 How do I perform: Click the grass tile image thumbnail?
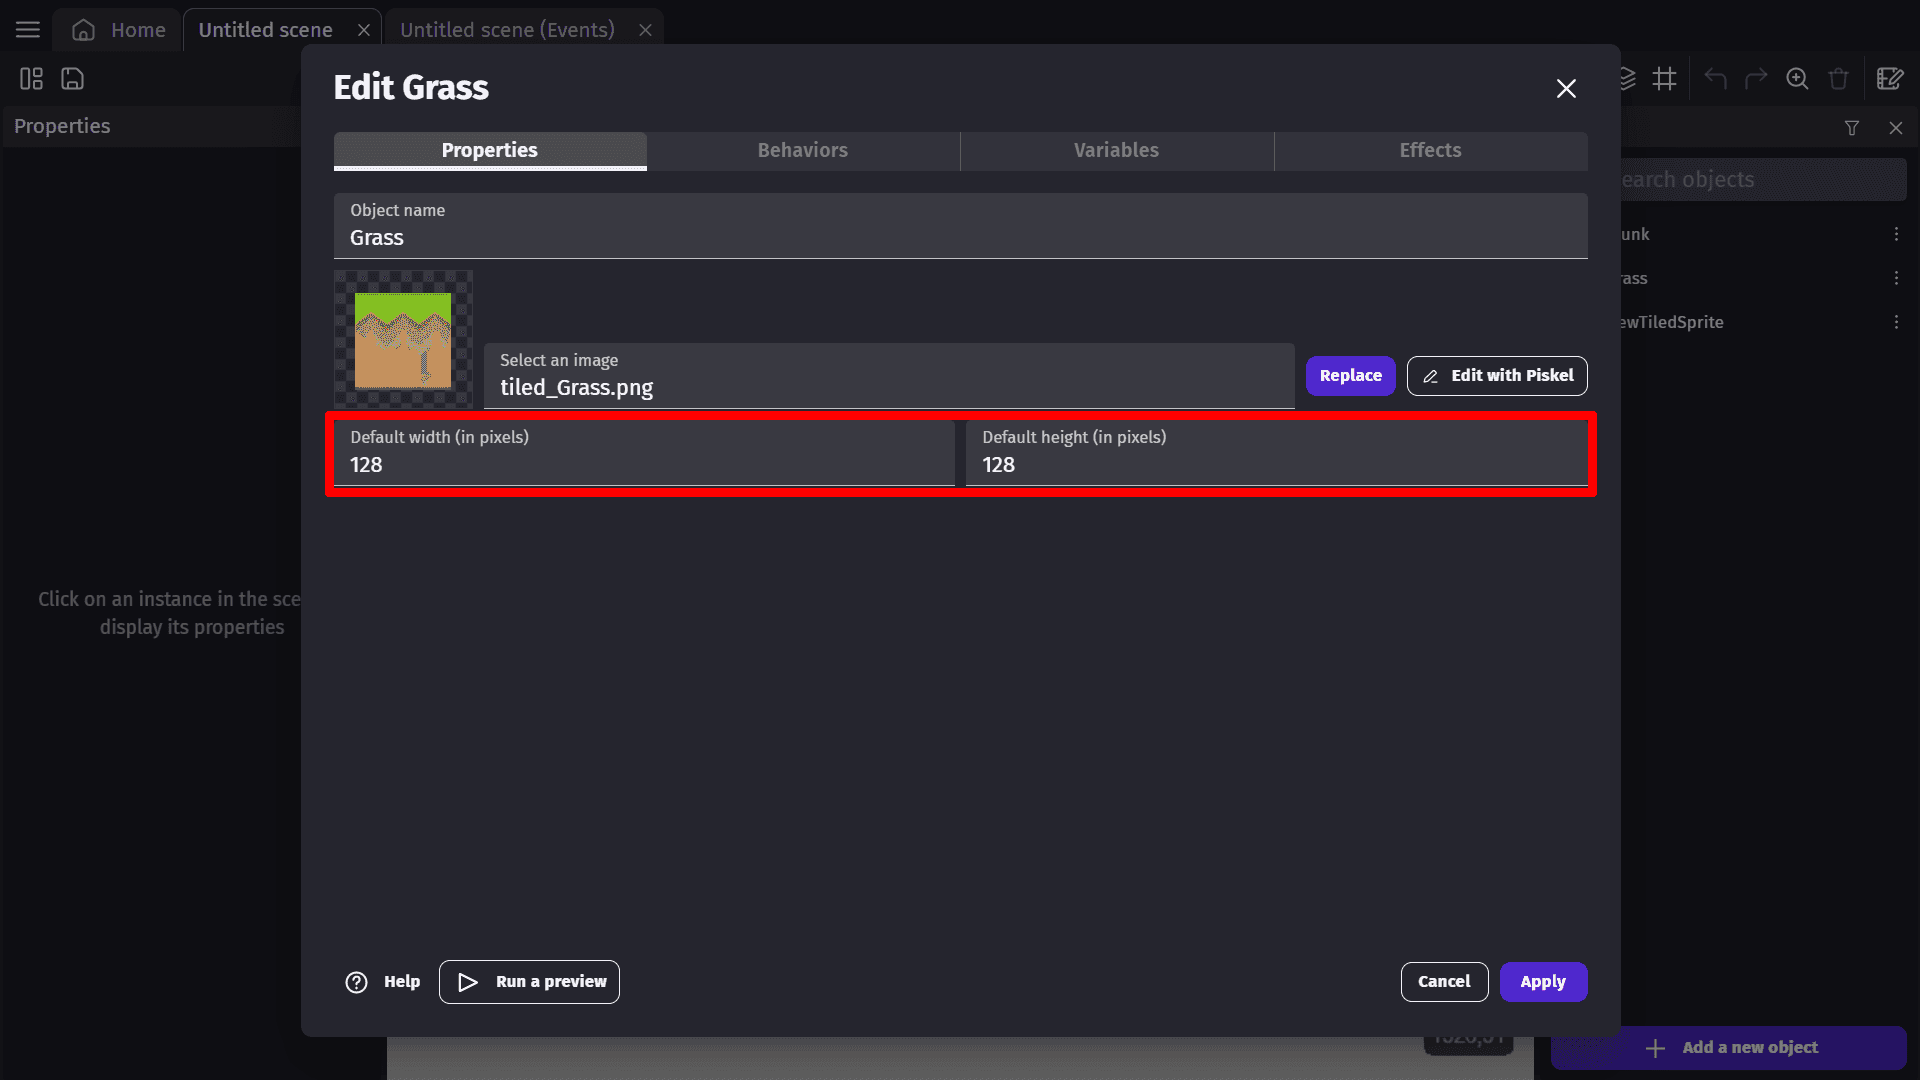[x=403, y=340]
